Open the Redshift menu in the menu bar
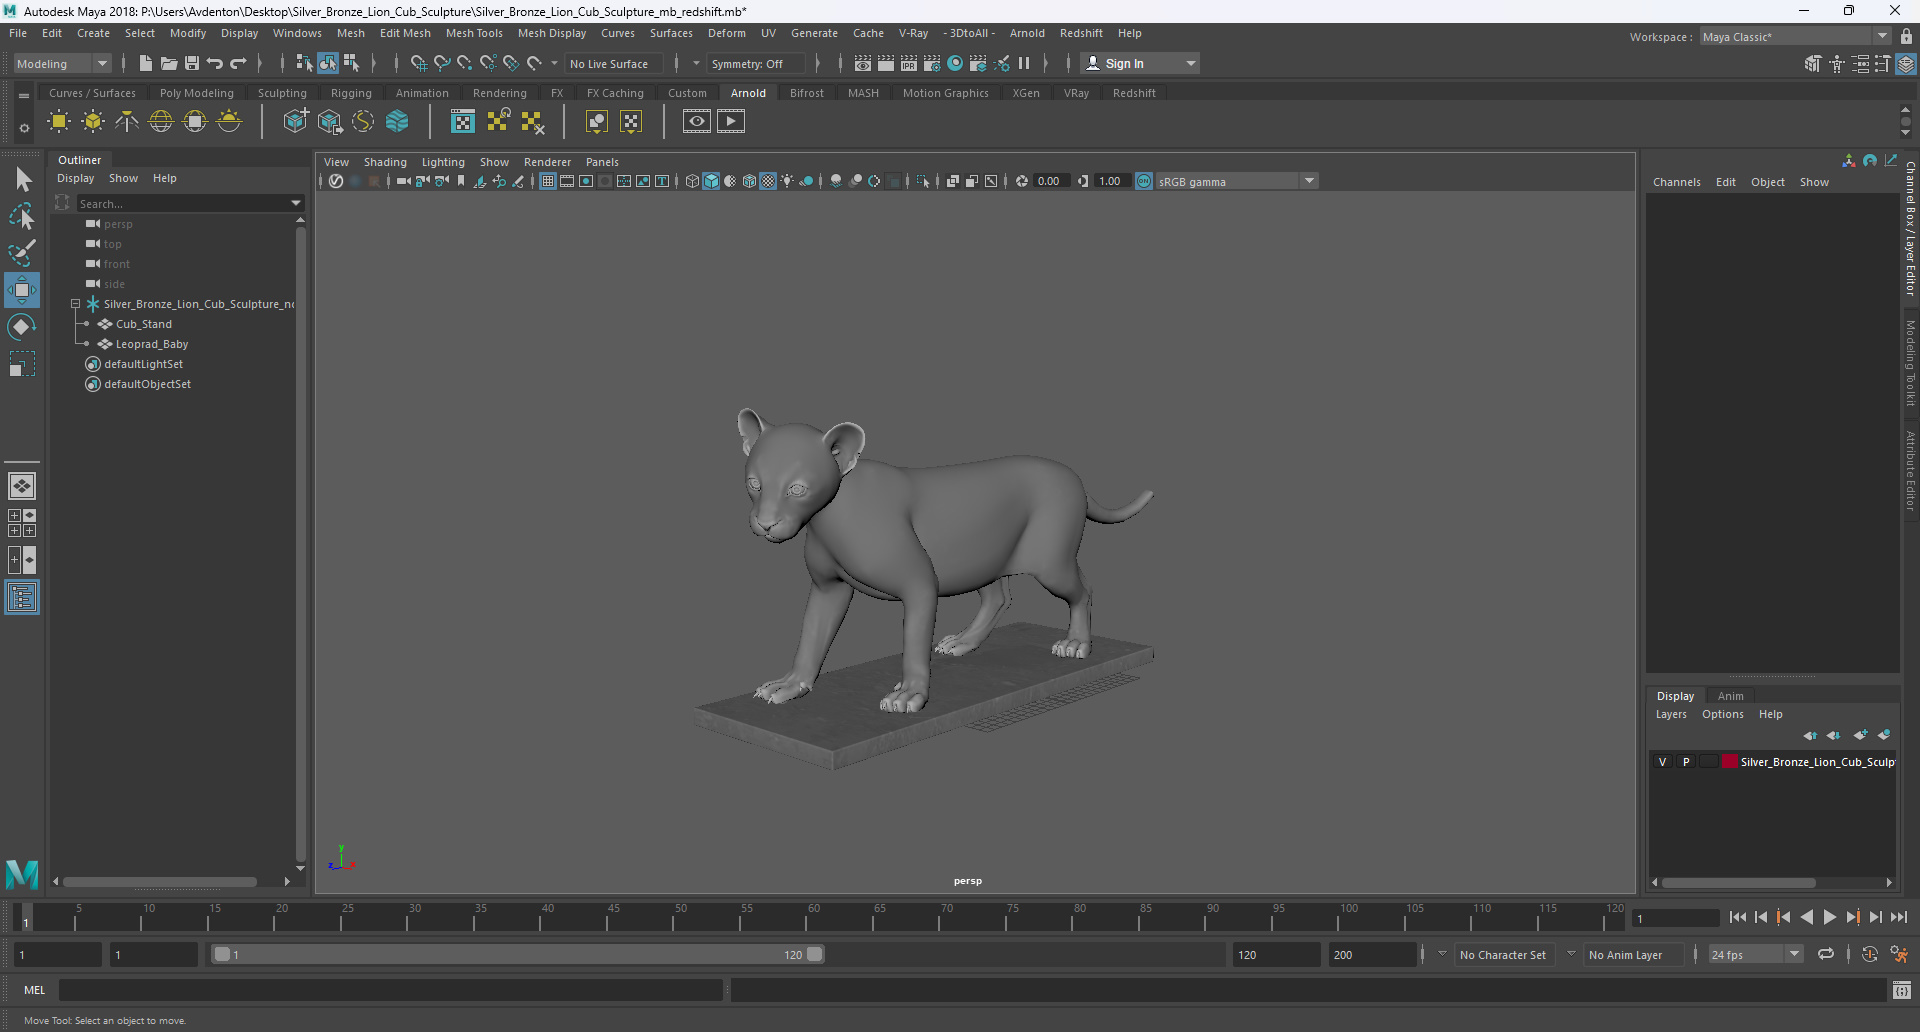This screenshot has height=1032, width=1920. (1081, 33)
